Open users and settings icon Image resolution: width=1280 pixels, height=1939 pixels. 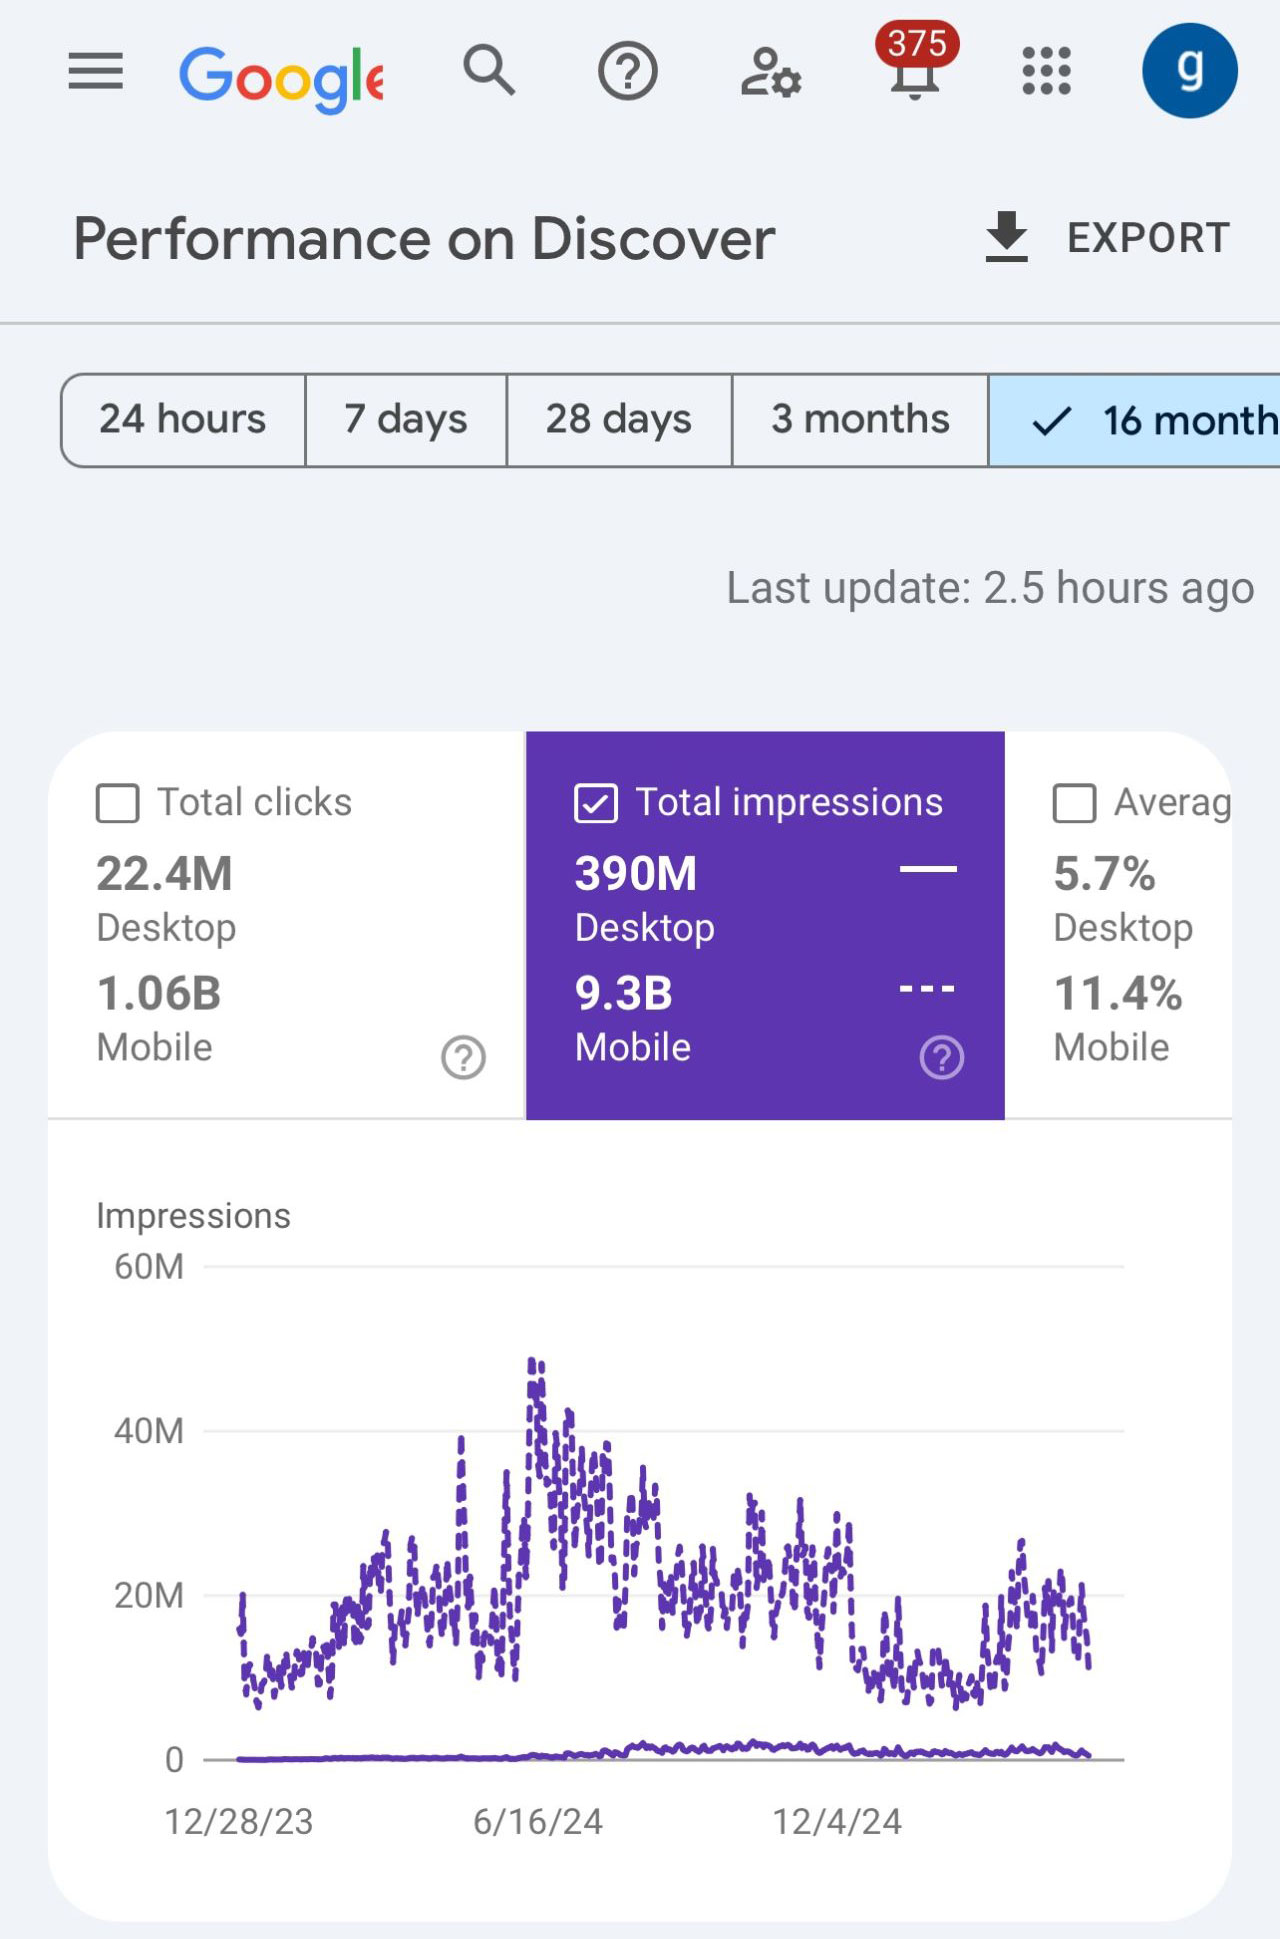(x=770, y=72)
